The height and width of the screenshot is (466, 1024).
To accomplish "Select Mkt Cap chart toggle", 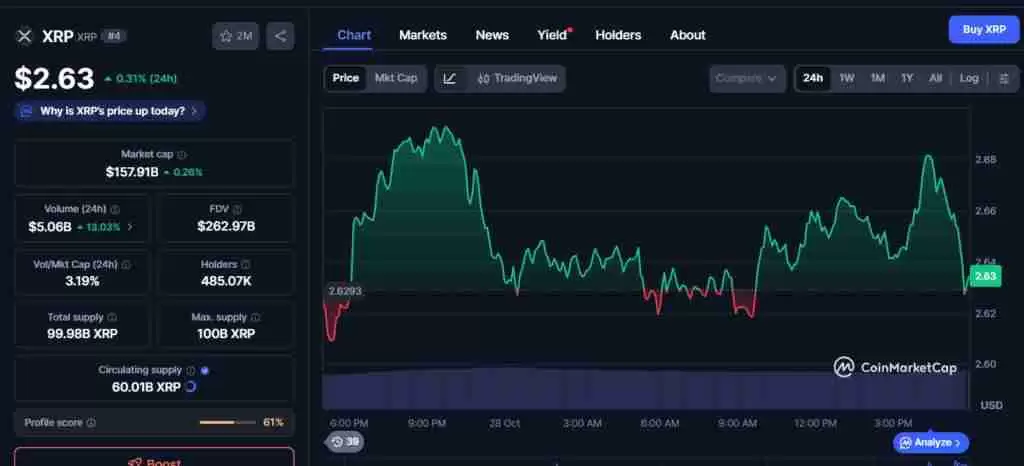I will pyautogui.click(x=396, y=78).
